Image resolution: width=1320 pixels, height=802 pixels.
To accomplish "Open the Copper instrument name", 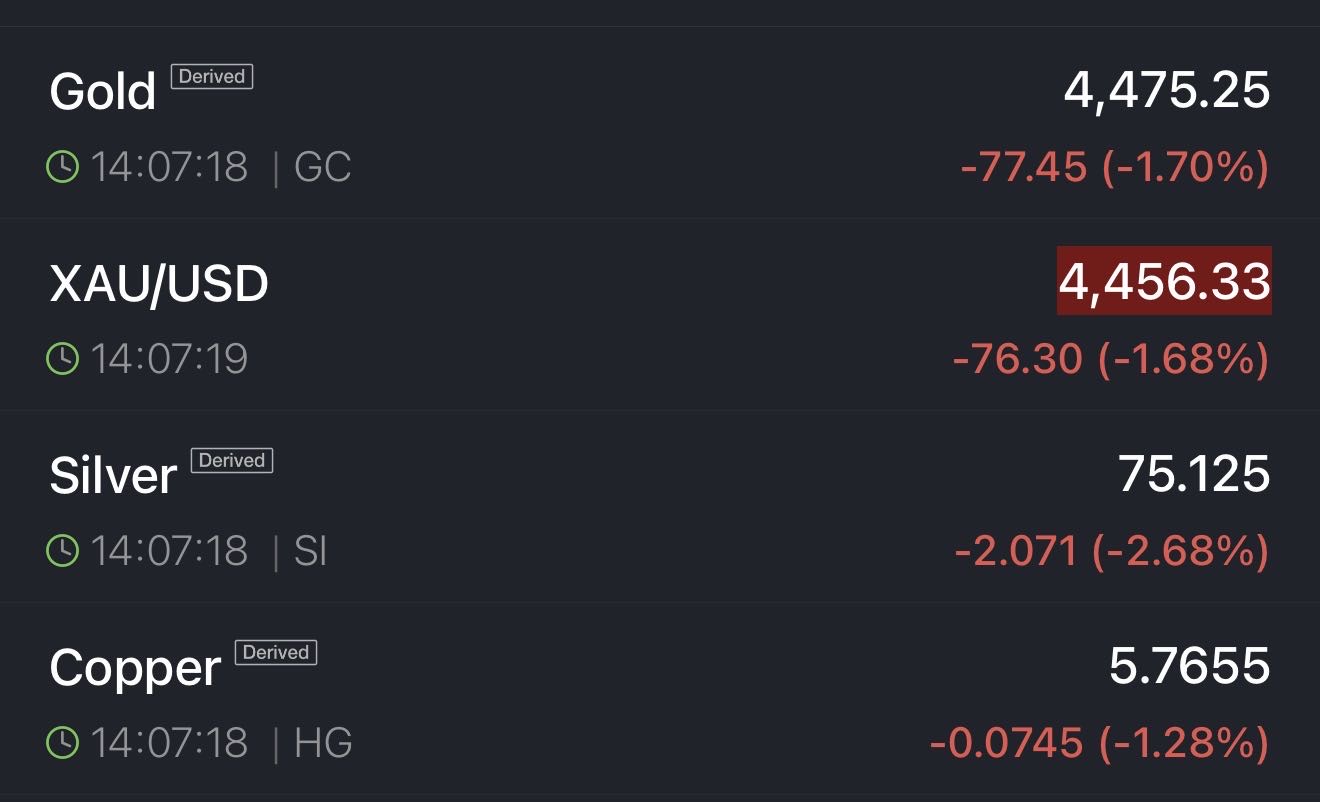I will pyautogui.click(x=135, y=668).
